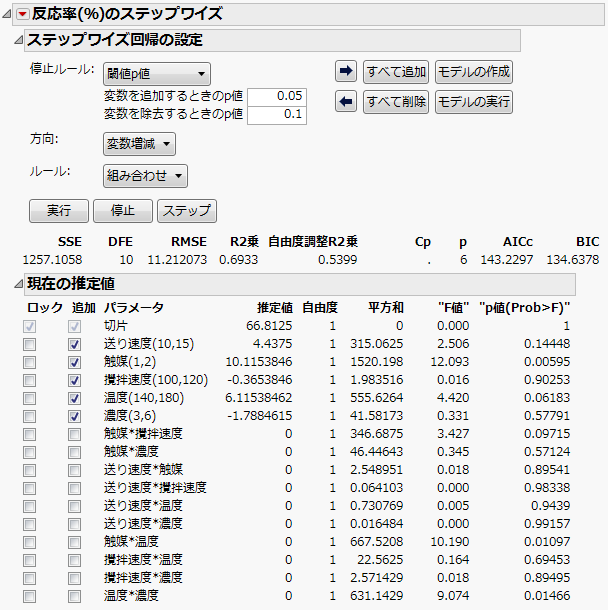Click the SSE value 1257.1058

[53, 260]
